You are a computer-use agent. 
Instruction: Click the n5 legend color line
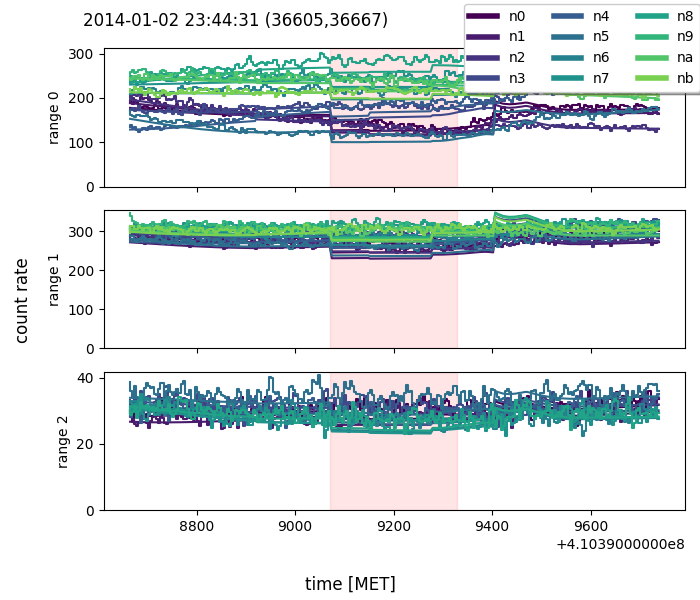(x=567, y=37)
